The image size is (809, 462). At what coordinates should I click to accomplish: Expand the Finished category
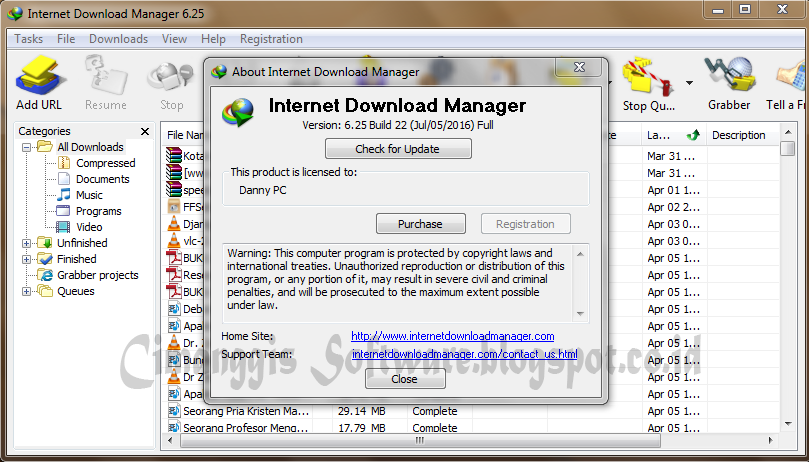tap(26, 259)
